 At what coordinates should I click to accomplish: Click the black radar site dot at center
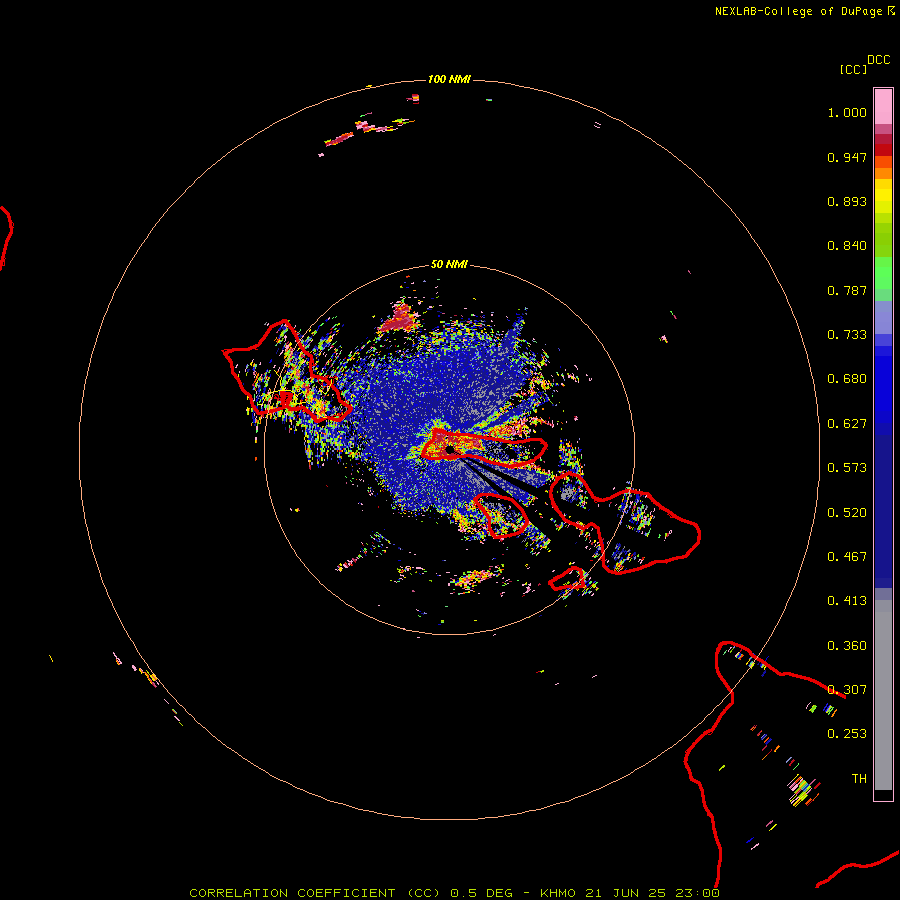tap(450, 450)
